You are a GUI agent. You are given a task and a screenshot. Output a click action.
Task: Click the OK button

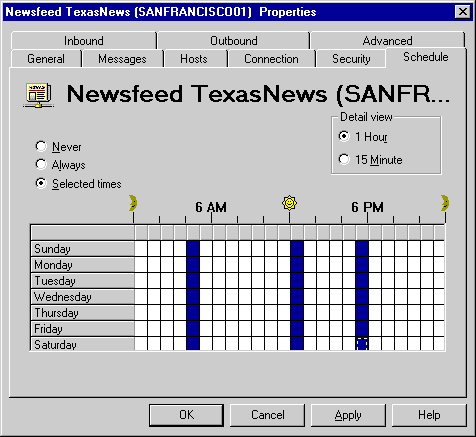[x=186, y=415]
